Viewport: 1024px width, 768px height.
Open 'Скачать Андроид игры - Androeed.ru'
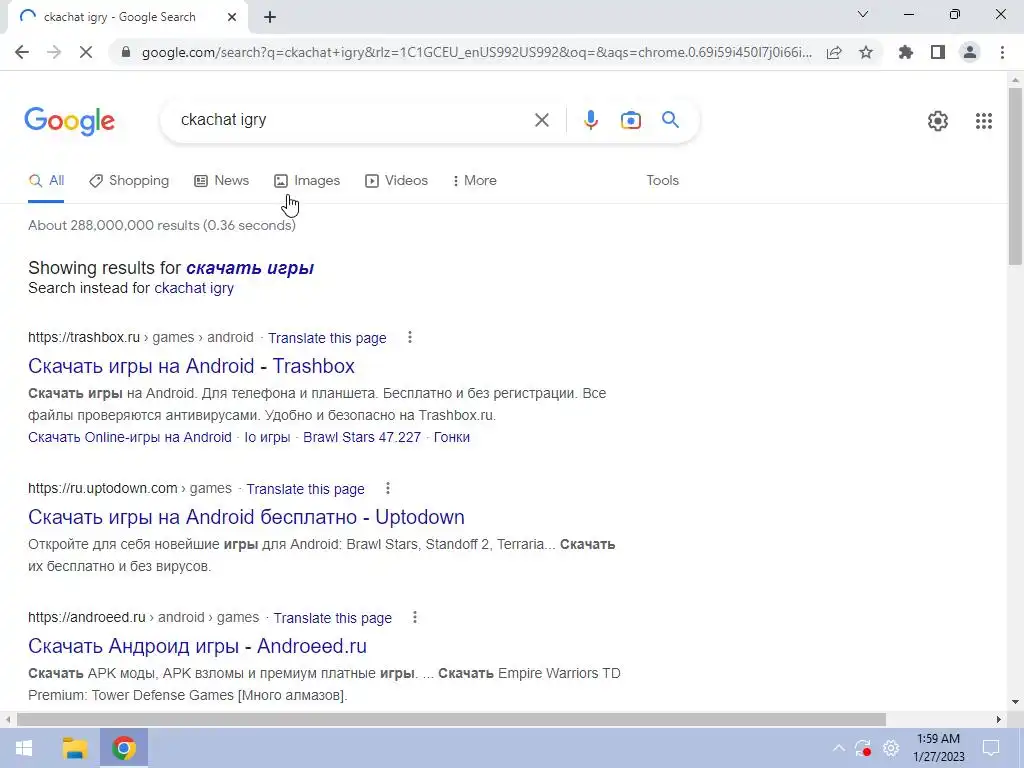point(197,647)
